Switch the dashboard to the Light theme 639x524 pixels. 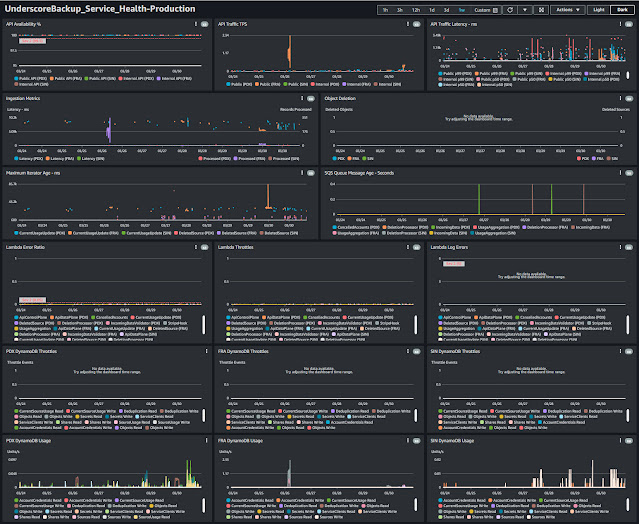click(x=599, y=10)
